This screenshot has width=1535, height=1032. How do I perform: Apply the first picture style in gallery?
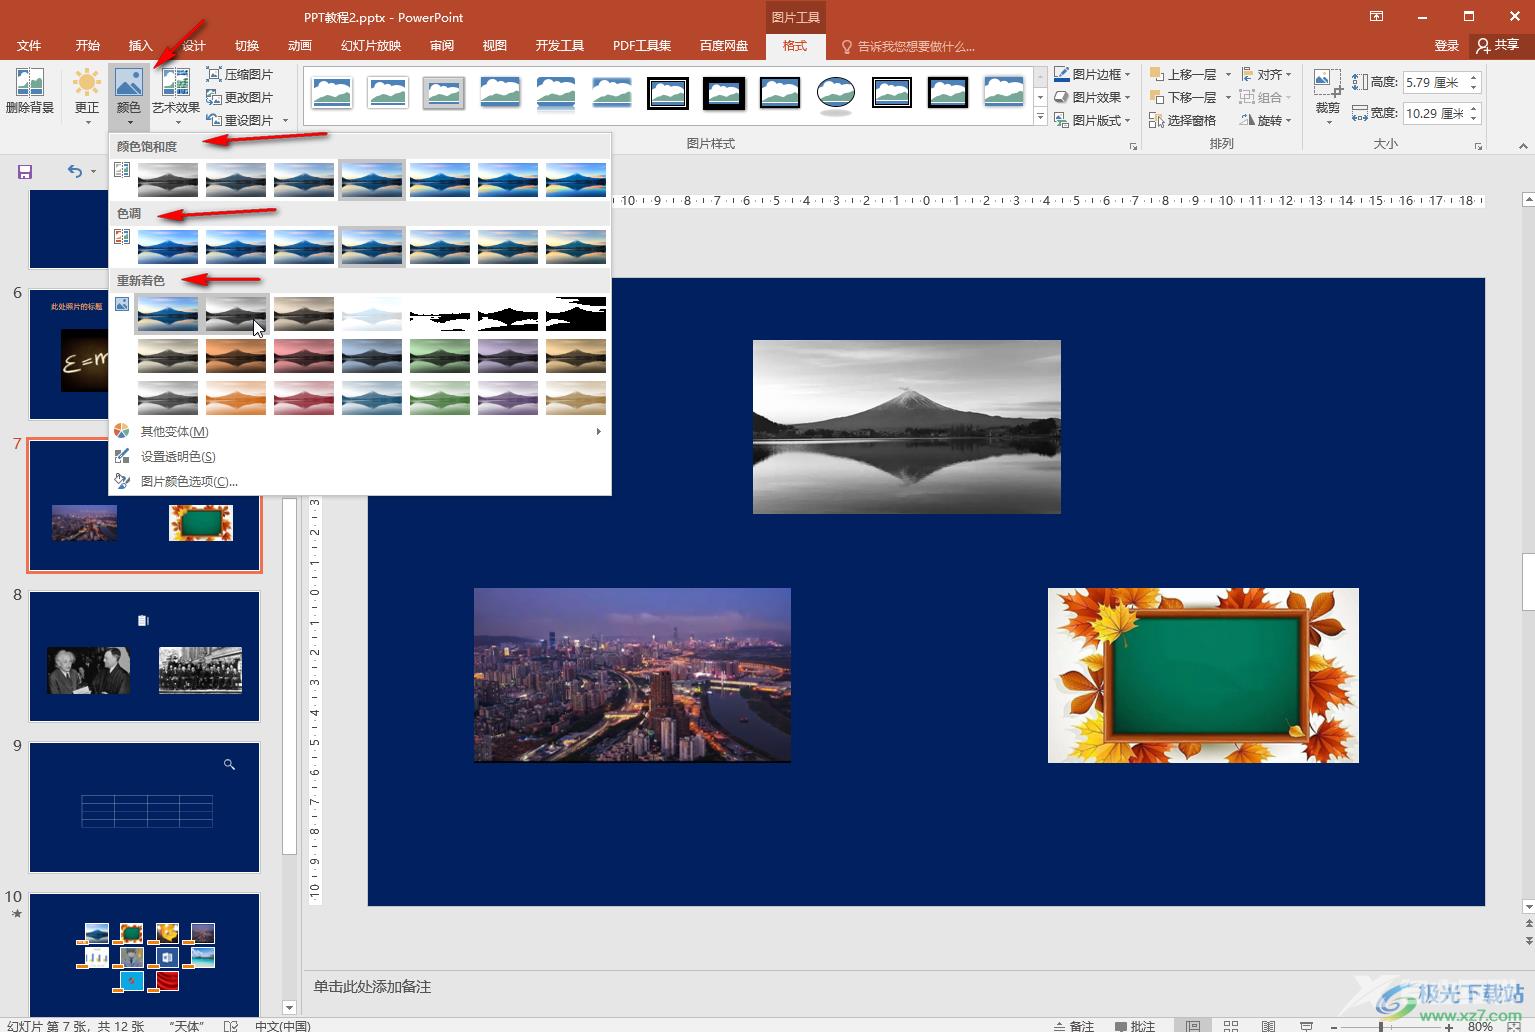pos(331,93)
